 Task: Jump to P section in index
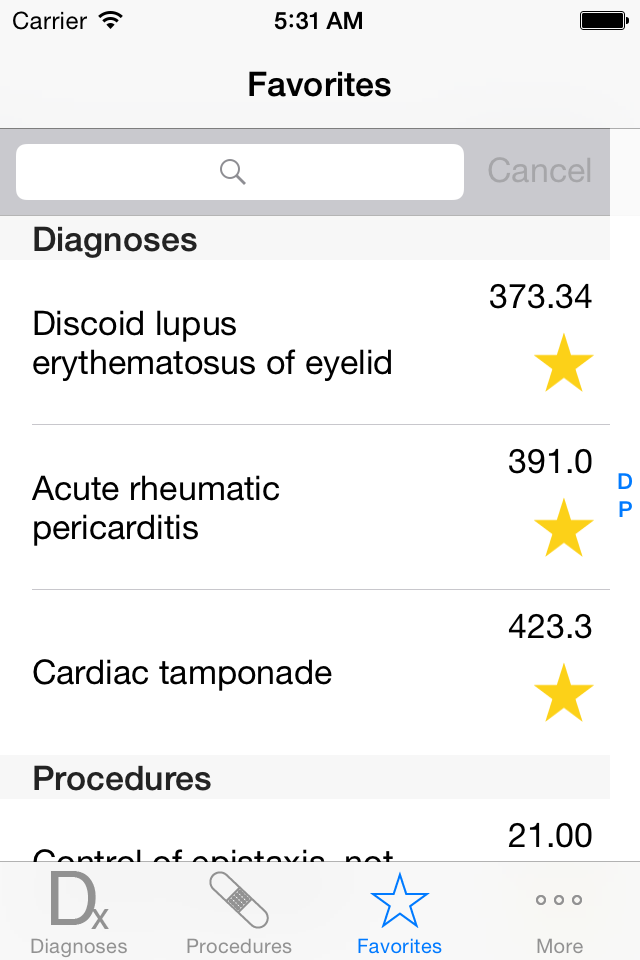[625, 509]
